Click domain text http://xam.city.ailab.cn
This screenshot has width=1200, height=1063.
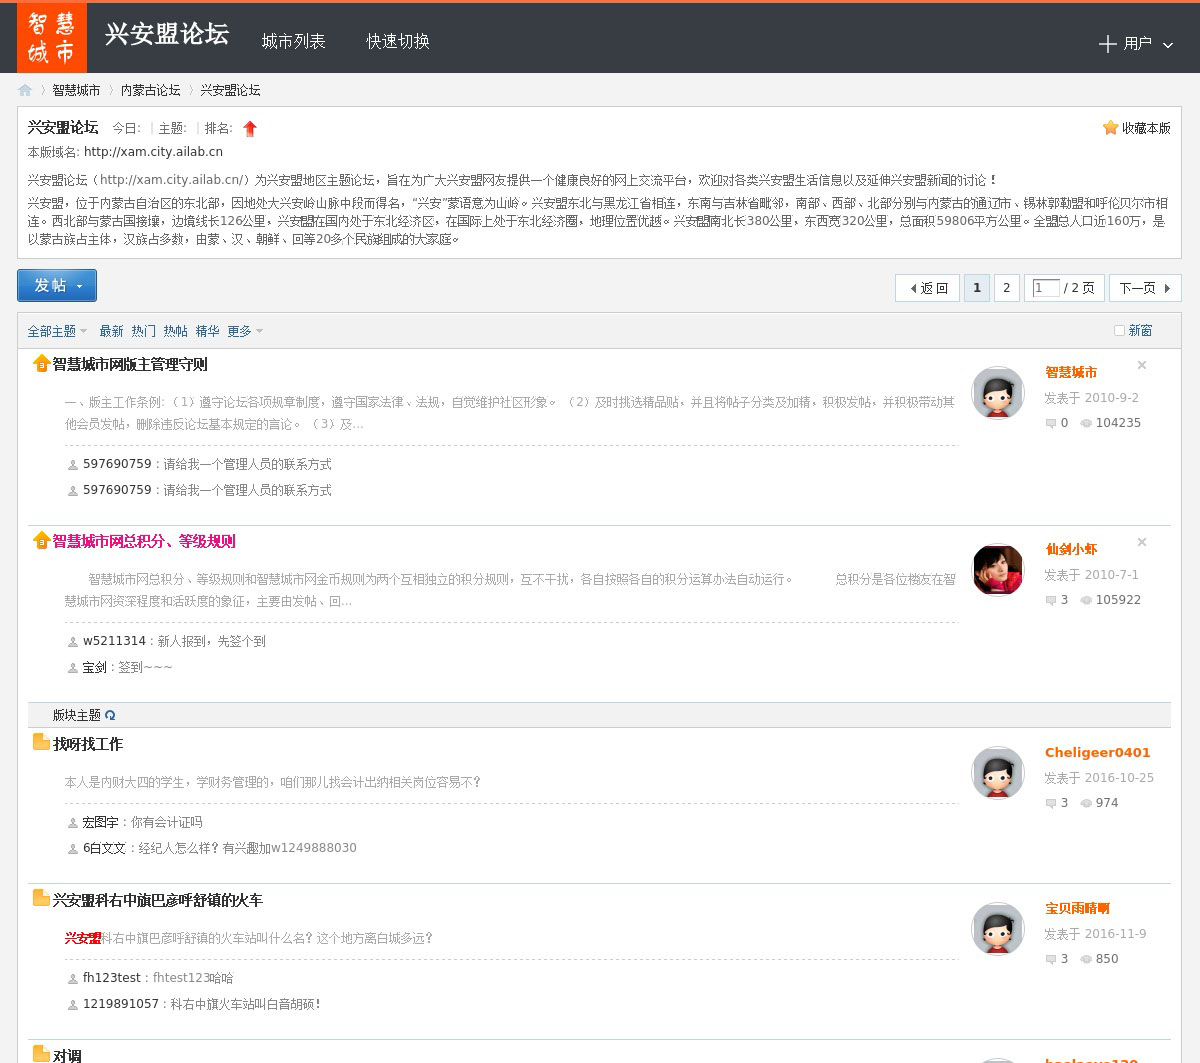tap(153, 152)
